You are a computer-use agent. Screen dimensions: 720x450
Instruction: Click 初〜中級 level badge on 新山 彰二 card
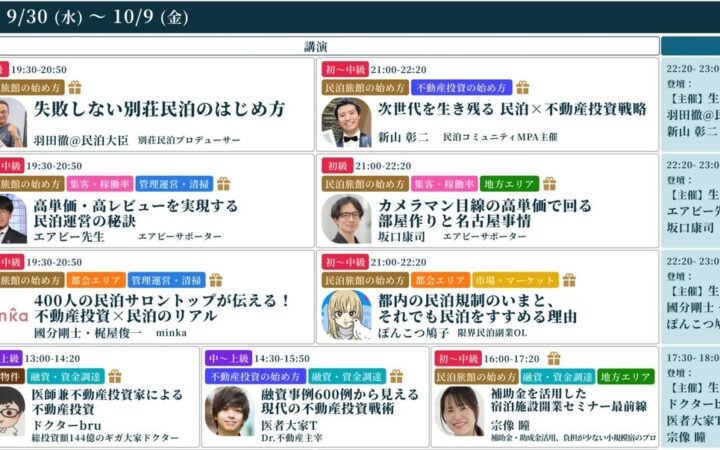[345, 69]
